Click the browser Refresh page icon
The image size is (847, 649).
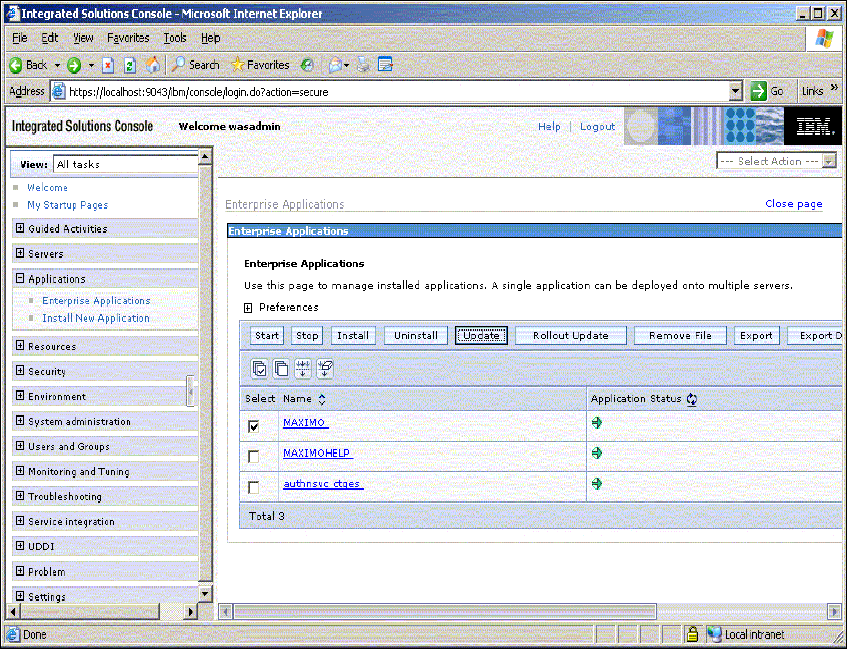(130, 65)
